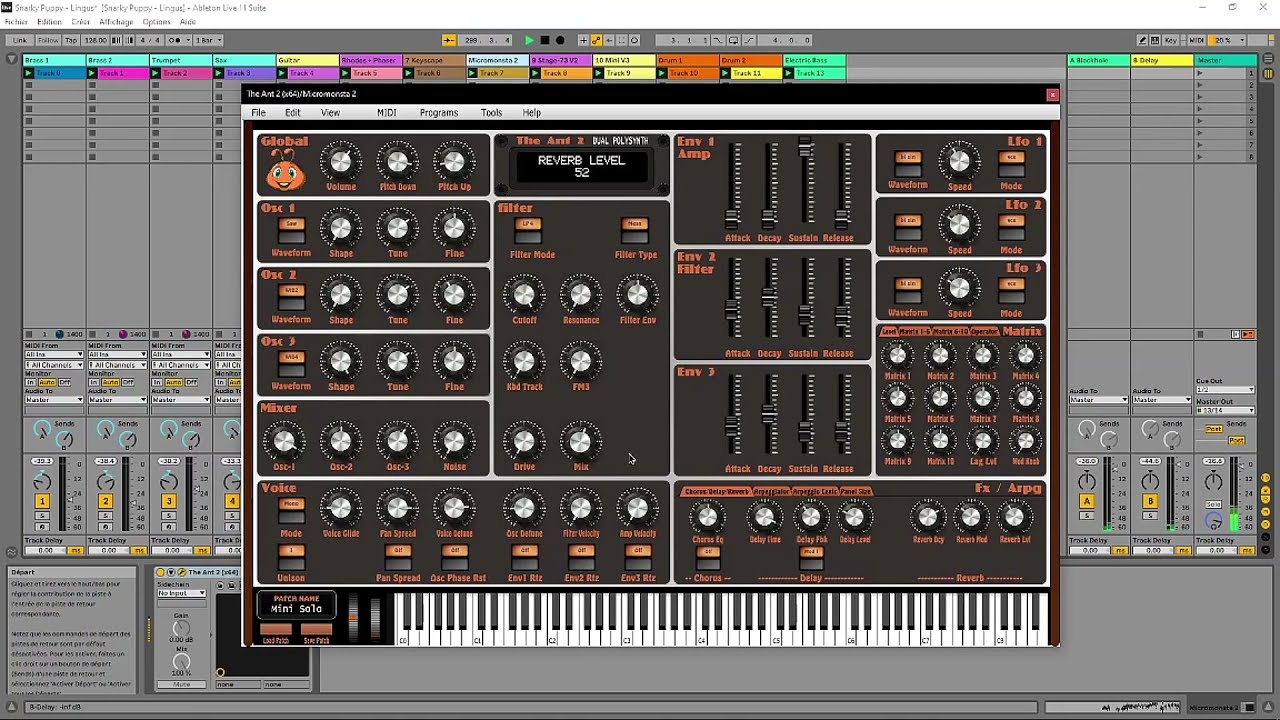Click the Filter Env knob

pos(637,295)
